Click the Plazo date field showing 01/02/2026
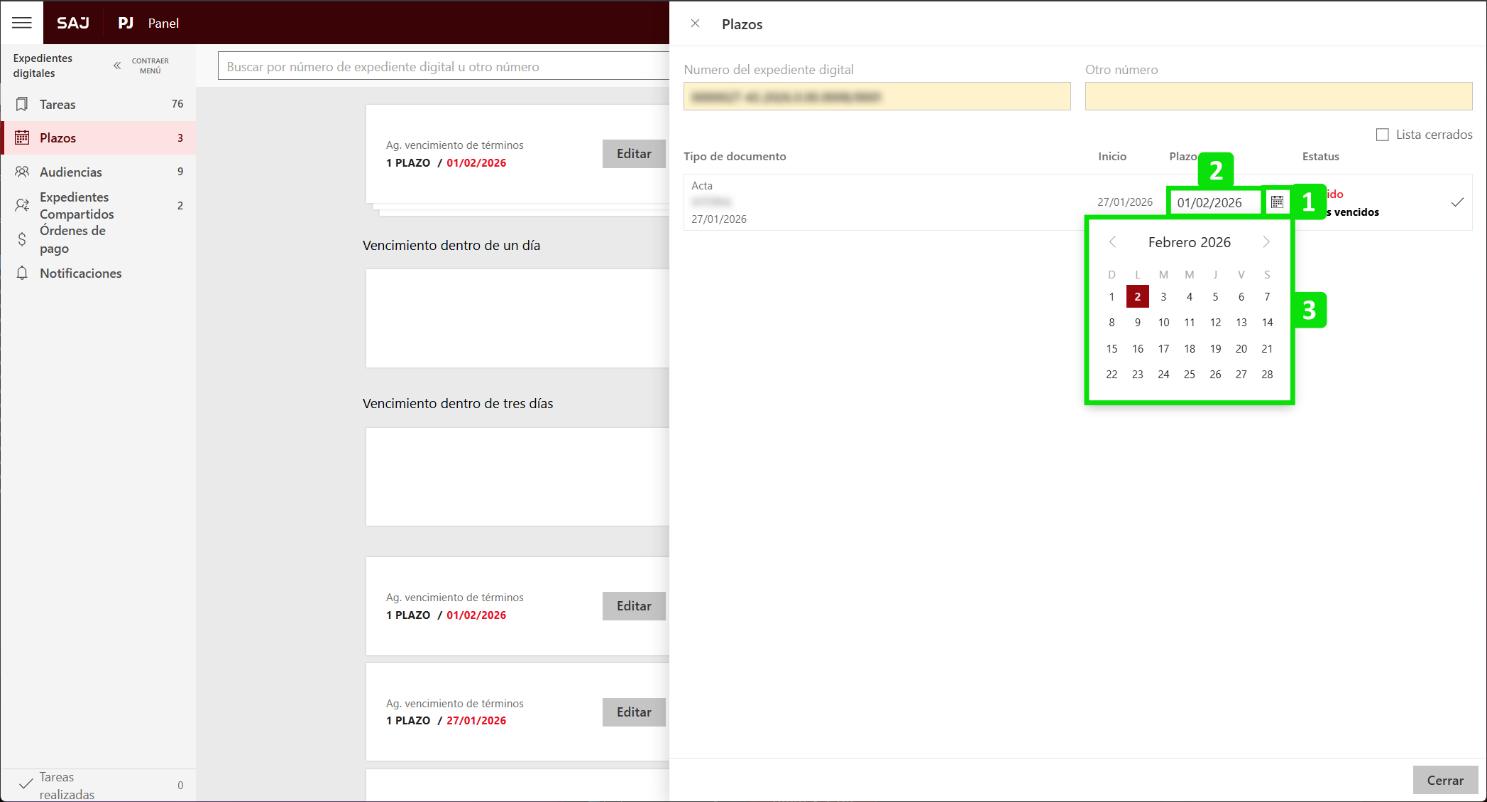Screen dimensions: 1487x802 tap(1213, 202)
